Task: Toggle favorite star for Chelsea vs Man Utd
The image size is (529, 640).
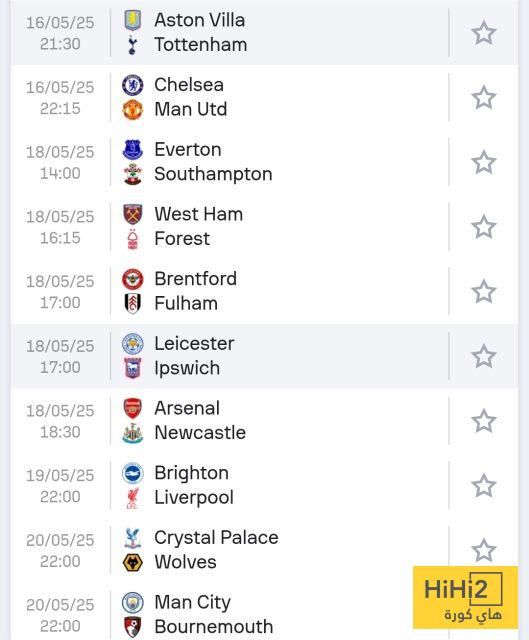Action: [x=484, y=97]
